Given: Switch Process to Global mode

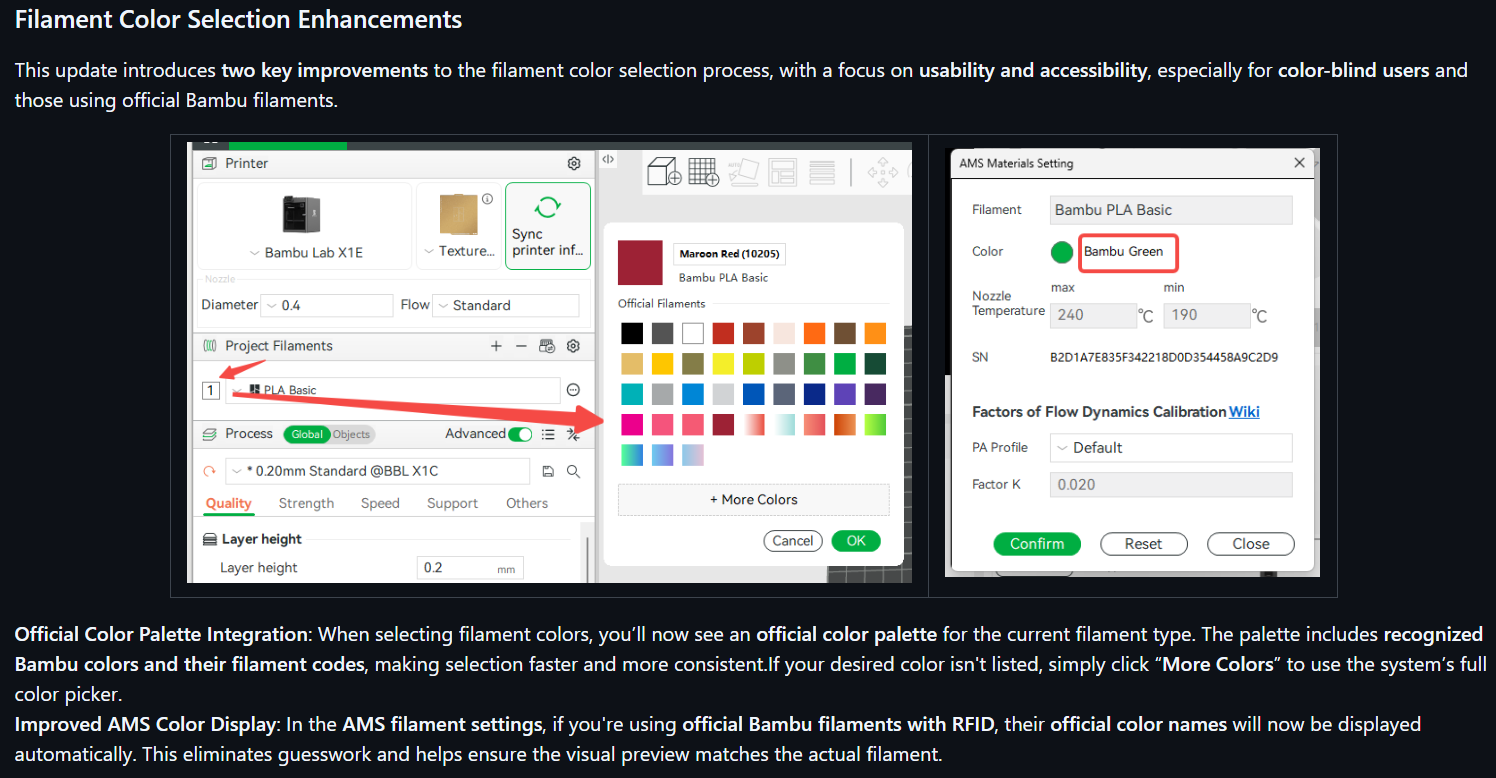Looking at the screenshot, I should tap(307, 434).
